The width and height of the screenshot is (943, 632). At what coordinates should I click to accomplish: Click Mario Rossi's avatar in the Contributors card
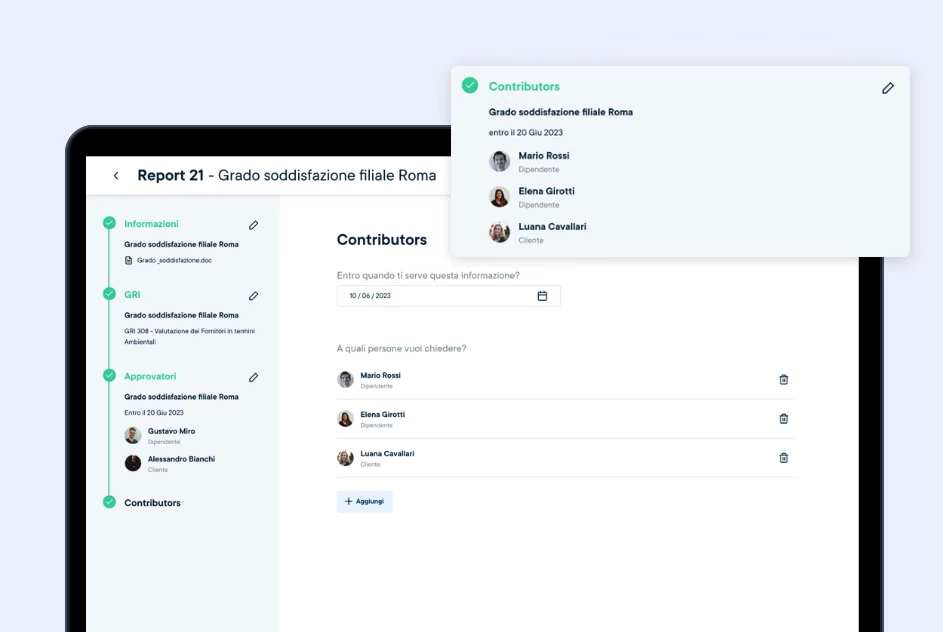[x=499, y=161]
